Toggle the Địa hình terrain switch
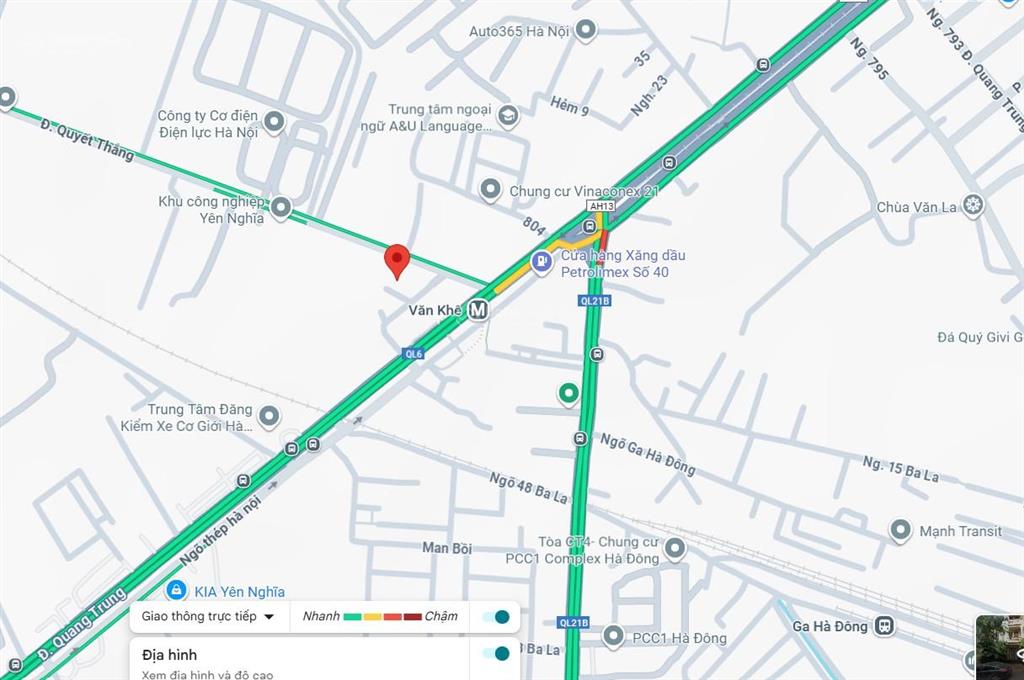 [x=496, y=653]
